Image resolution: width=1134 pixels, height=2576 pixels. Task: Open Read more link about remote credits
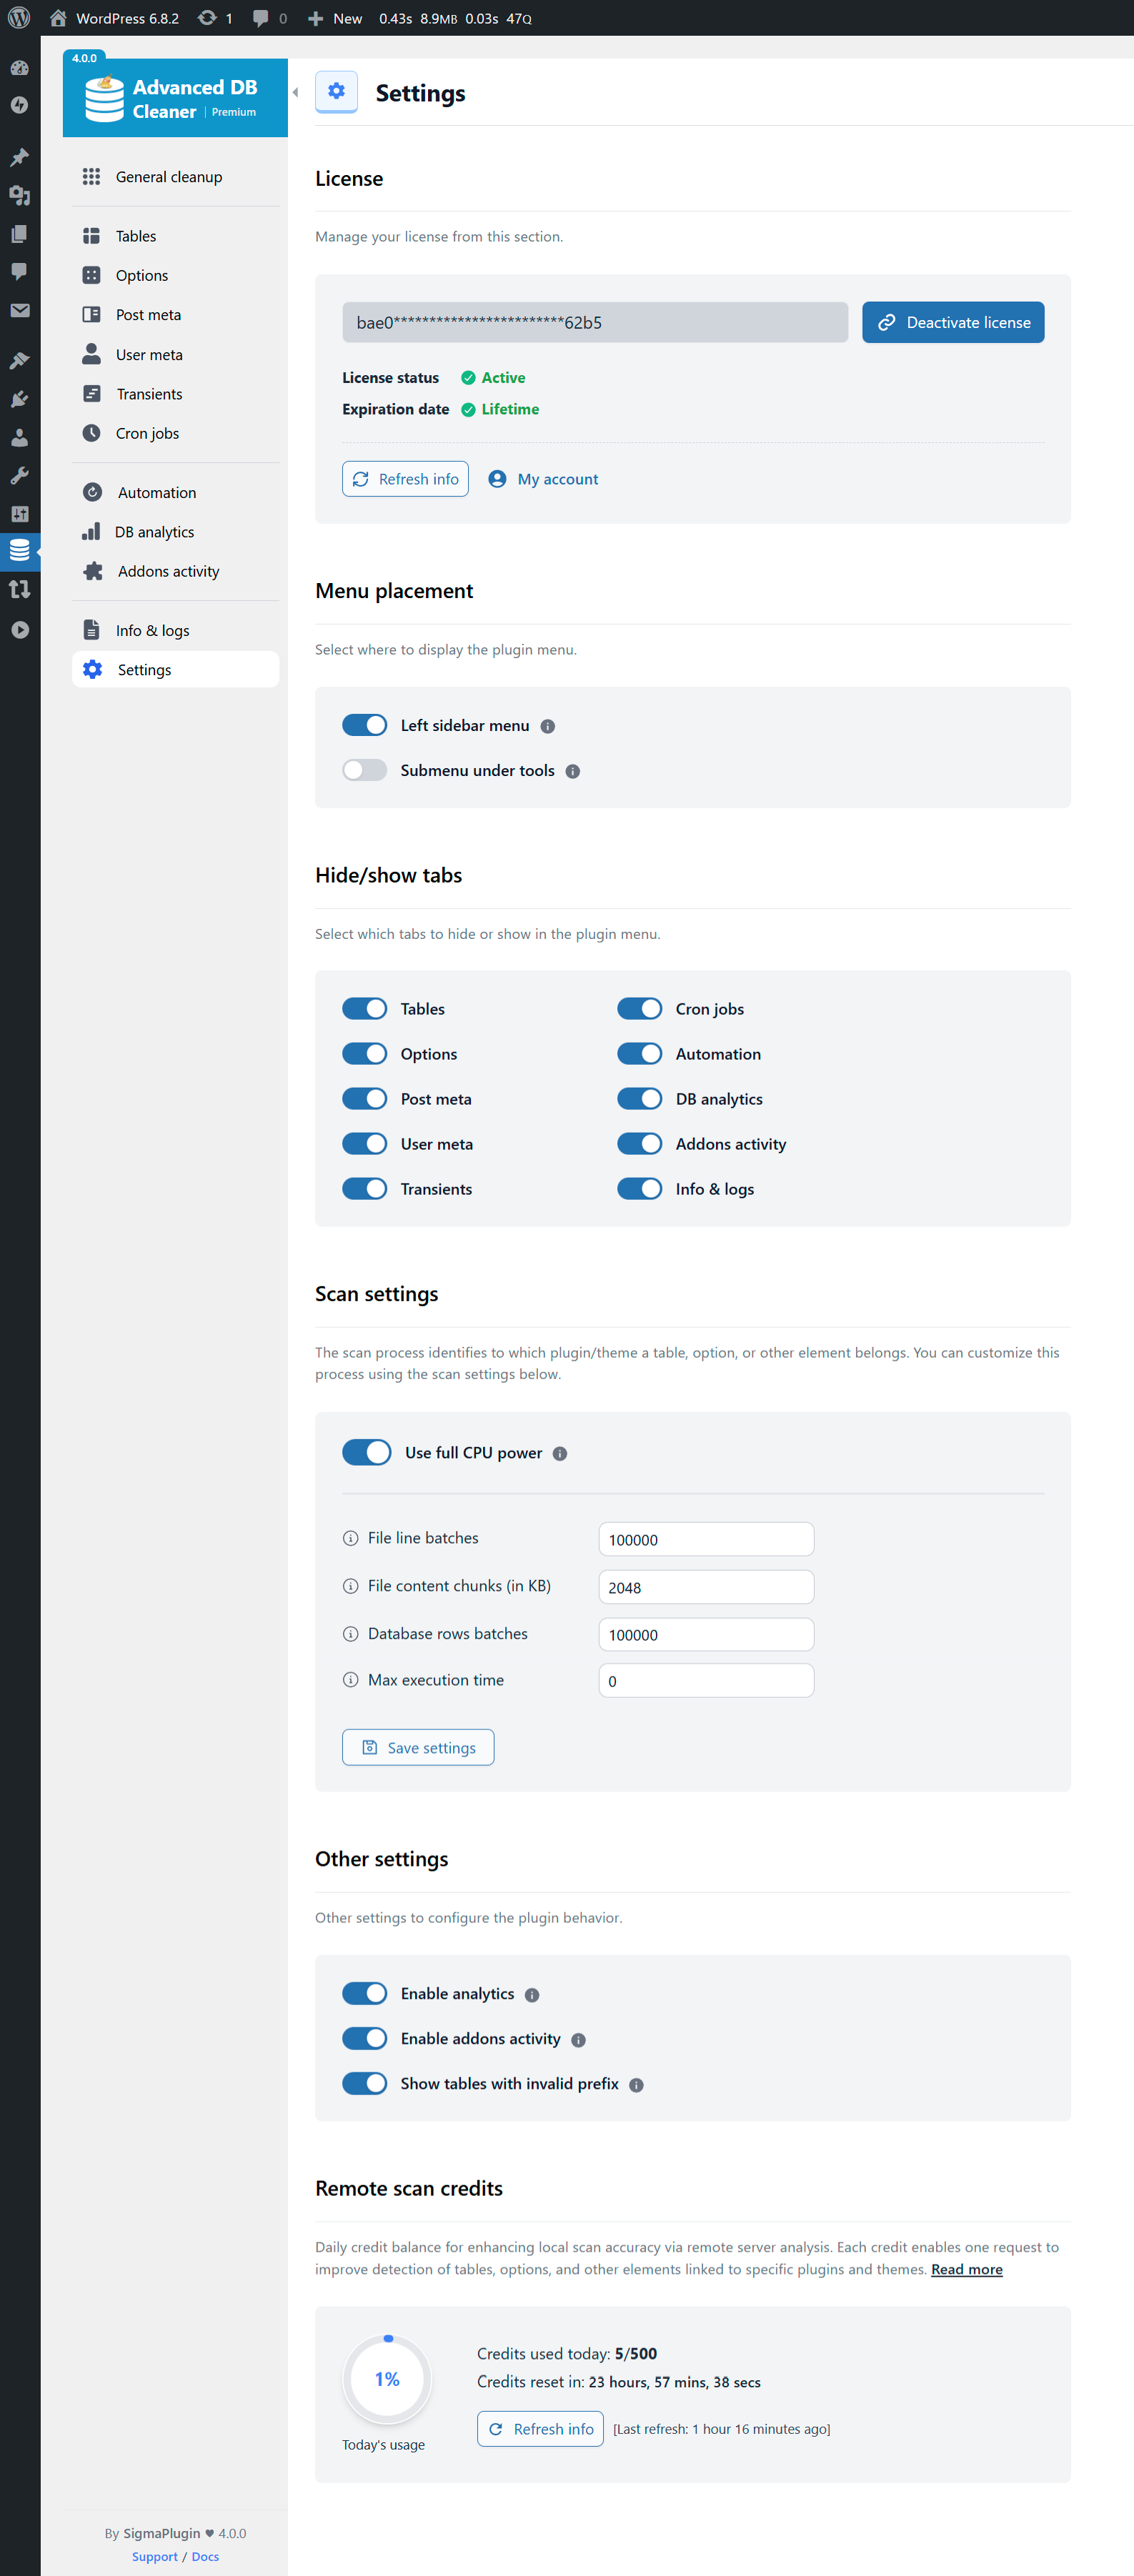966,2269
